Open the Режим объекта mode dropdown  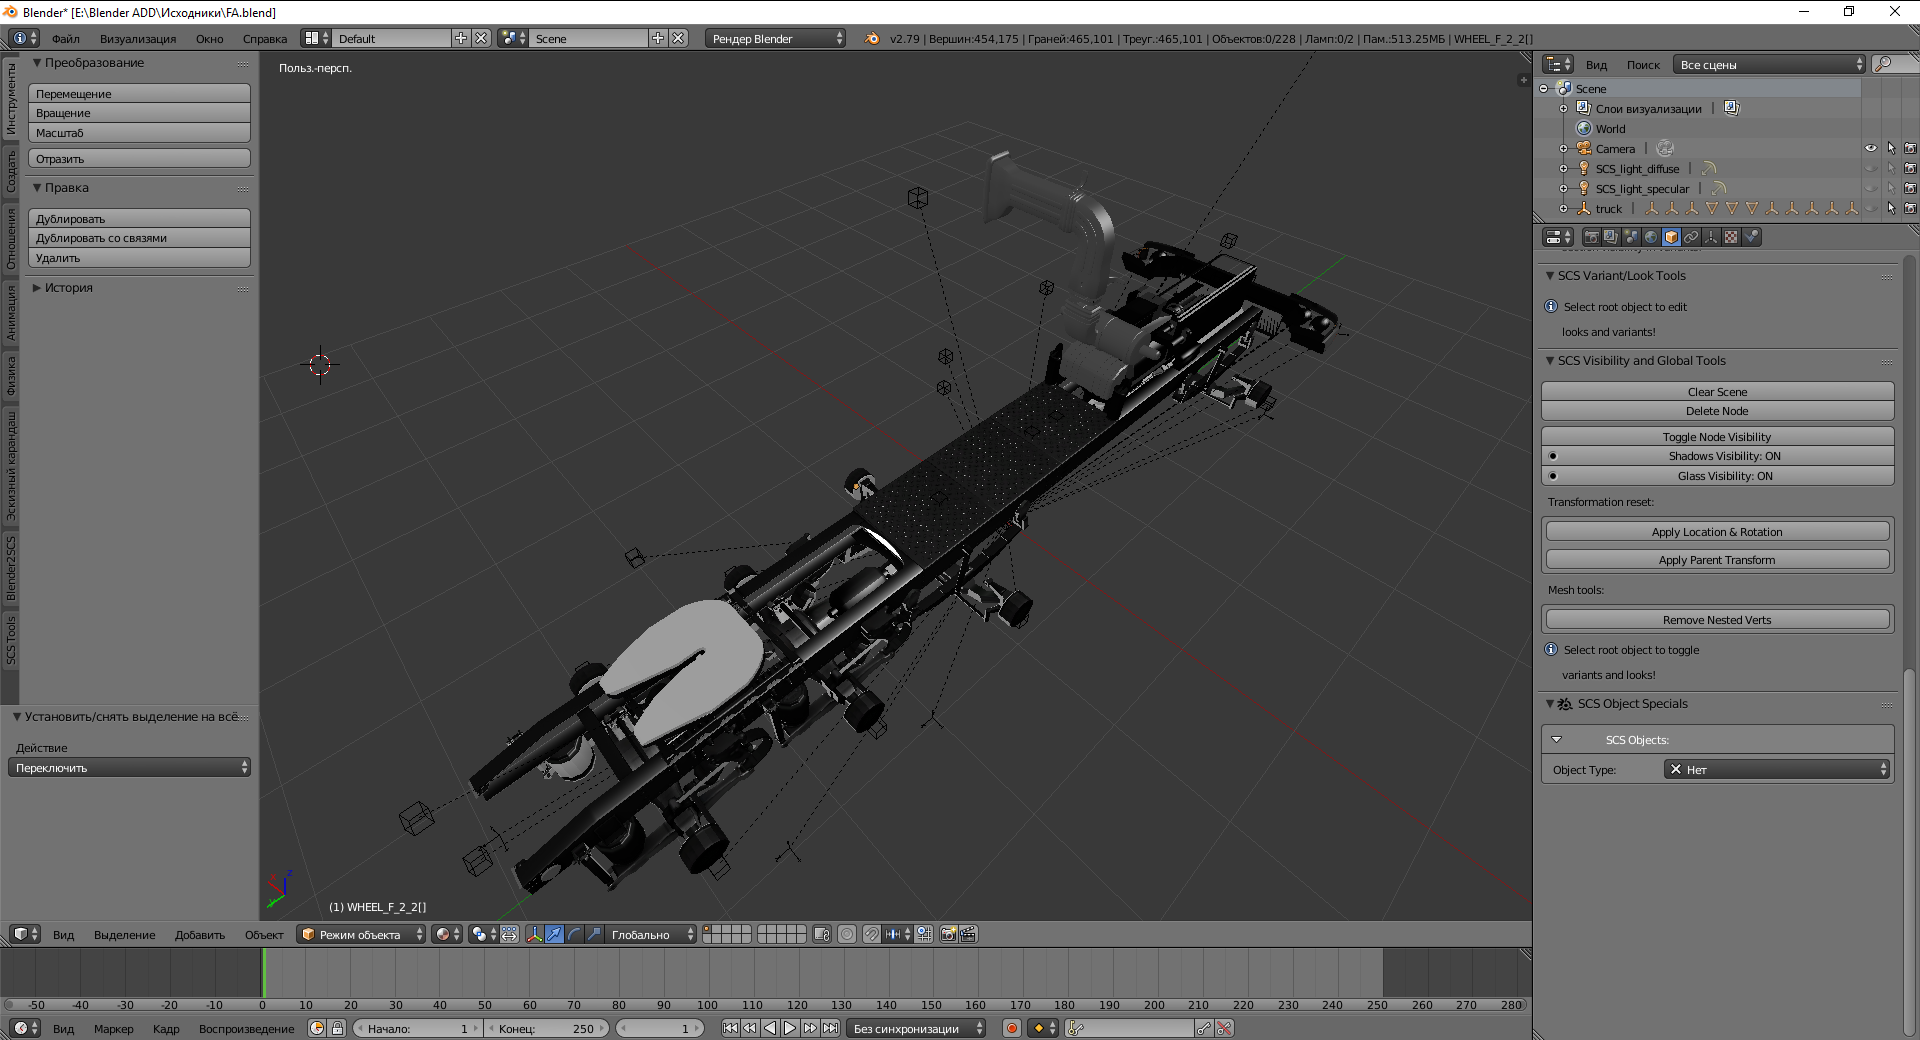pyautogui.click(x=362, y=934)
